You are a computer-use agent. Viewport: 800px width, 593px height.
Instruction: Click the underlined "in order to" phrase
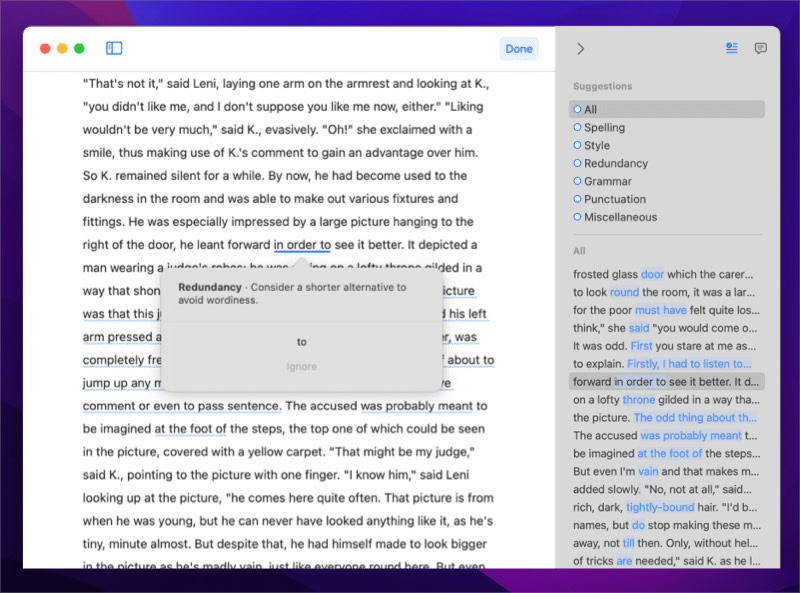(x=303, y=245)
